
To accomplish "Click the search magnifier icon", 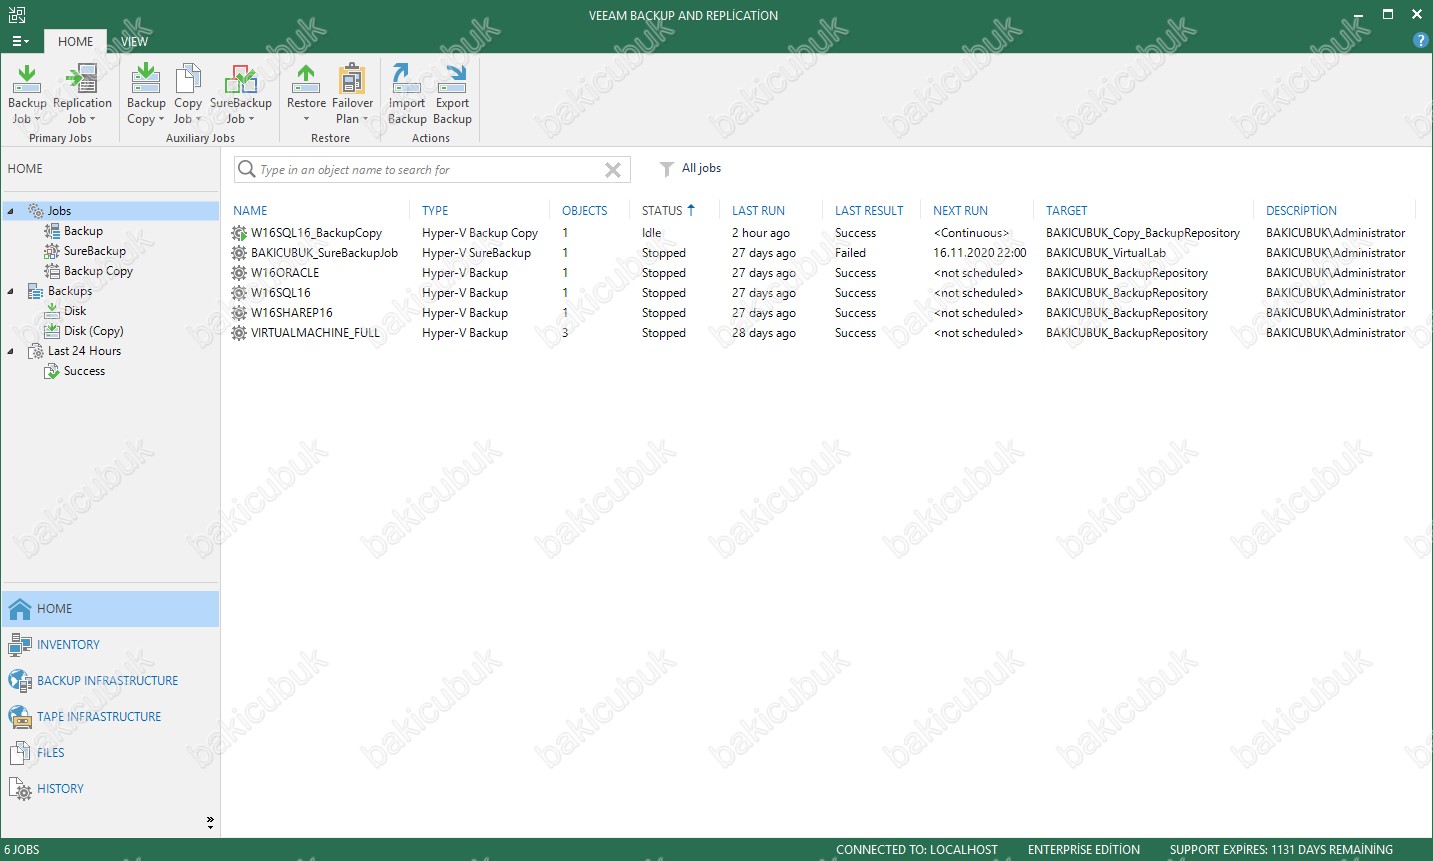I will click(x=246, y=169).
